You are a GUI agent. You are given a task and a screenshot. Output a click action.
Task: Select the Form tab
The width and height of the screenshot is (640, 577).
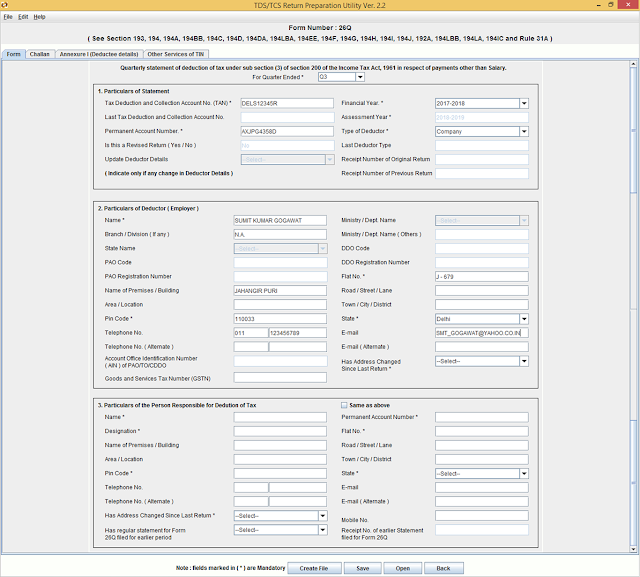[x=13, y=54]
